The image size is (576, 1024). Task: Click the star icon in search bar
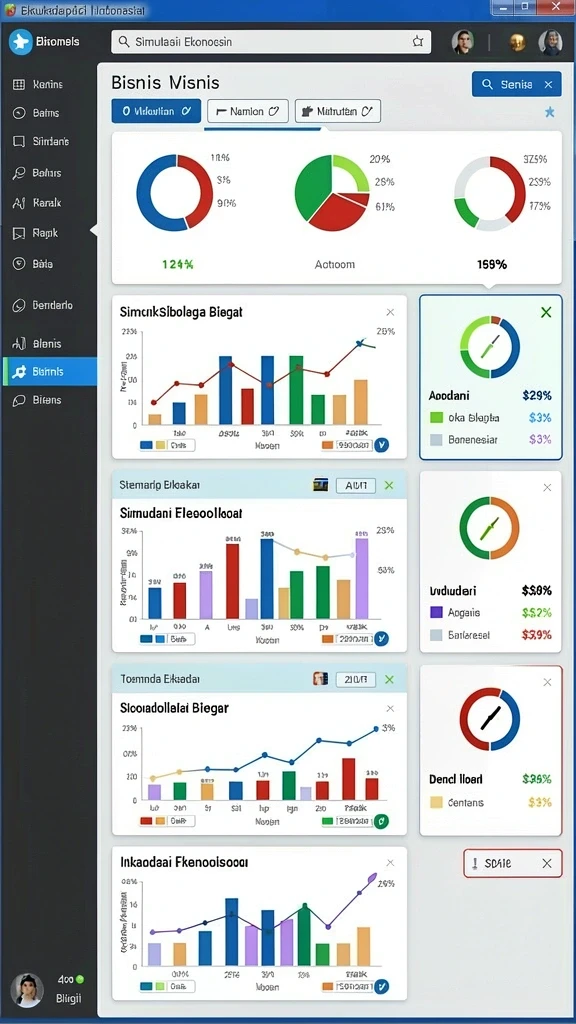pos(418,42)
